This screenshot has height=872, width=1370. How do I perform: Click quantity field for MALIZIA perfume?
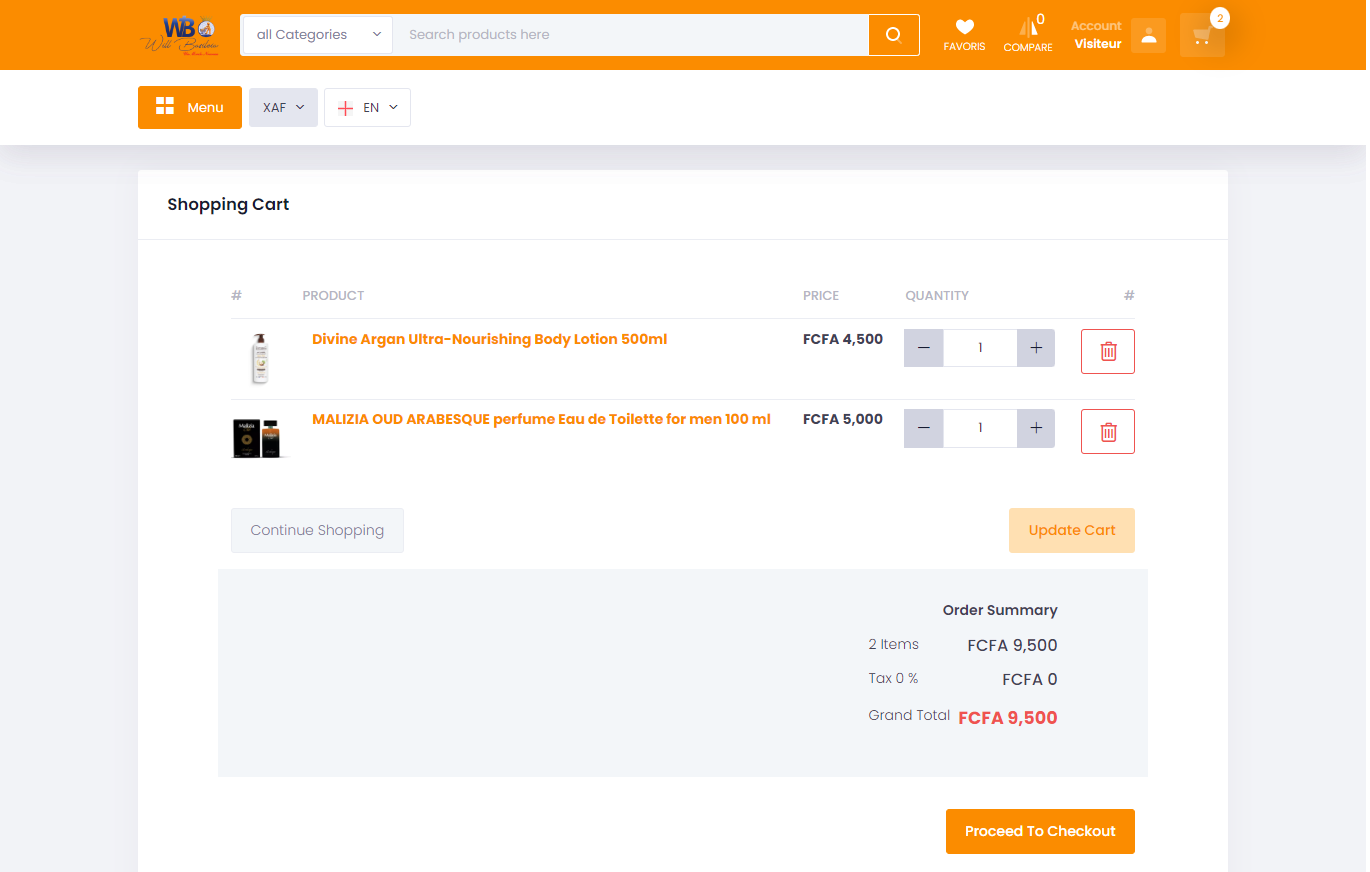tap(980, 428)
